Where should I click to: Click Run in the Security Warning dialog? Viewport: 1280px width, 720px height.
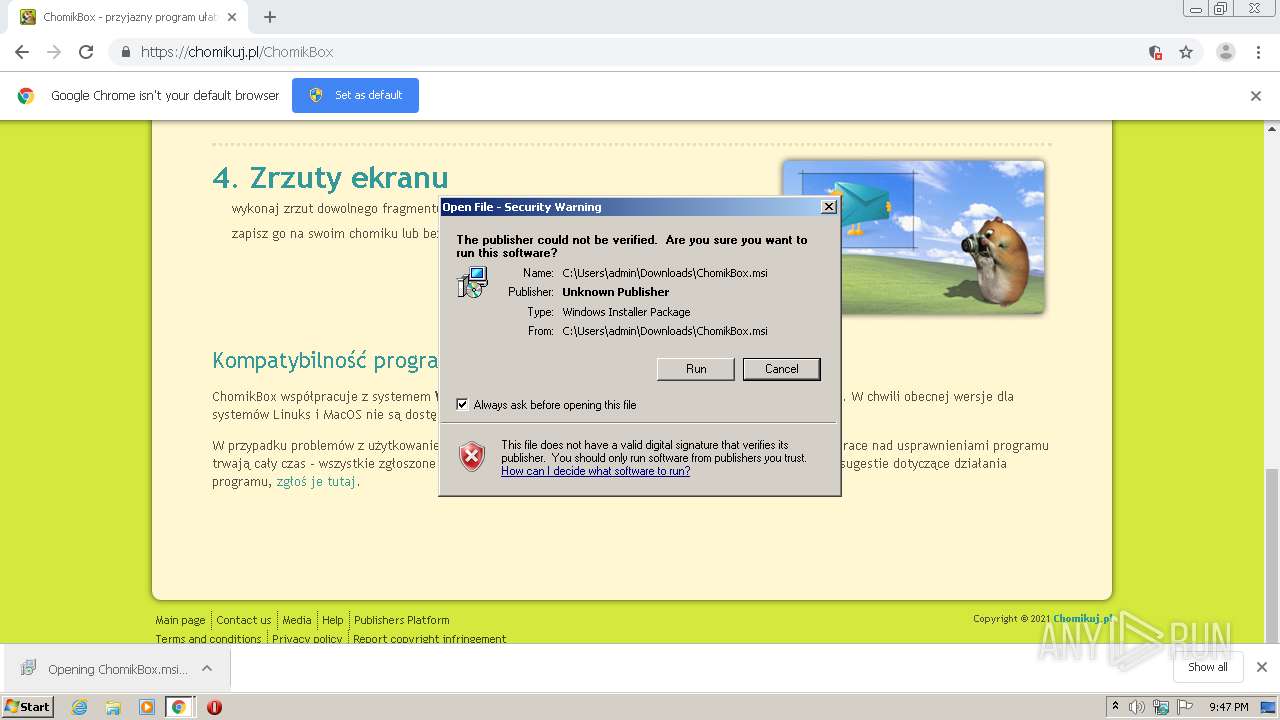[x=696, y=369]
